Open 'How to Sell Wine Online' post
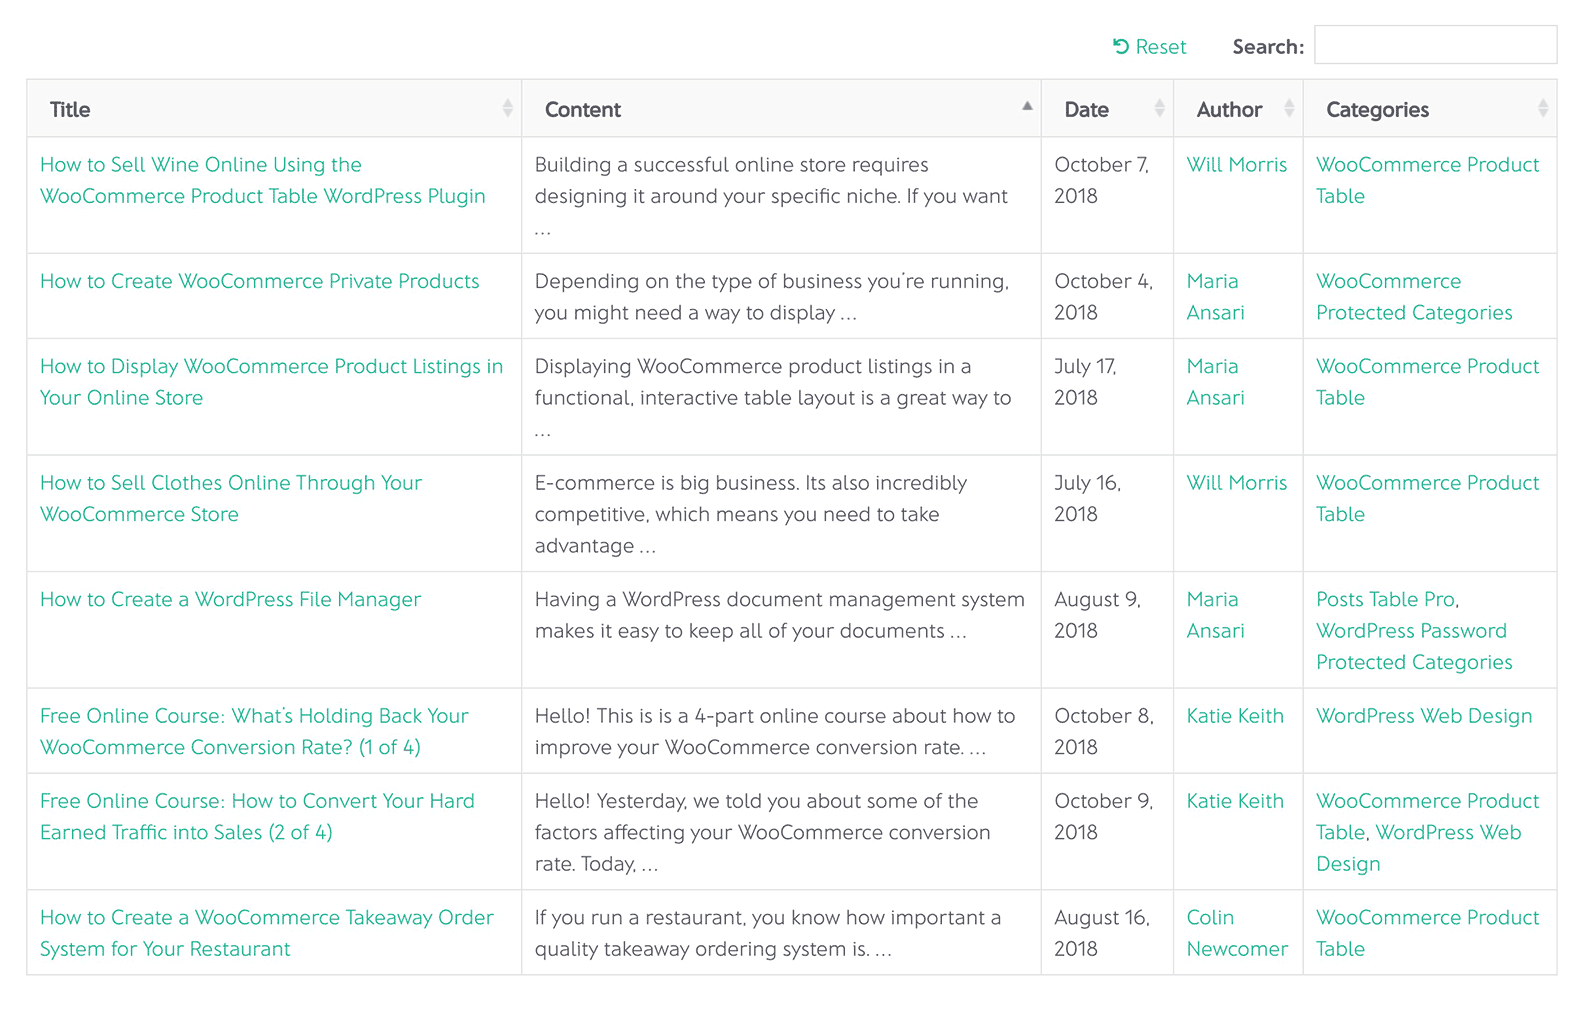The image size is (1580, 1017). (263, 180)
